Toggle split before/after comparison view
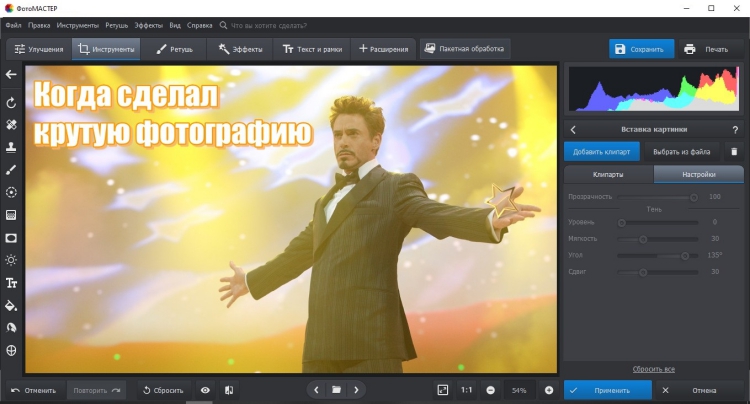Screen dimensions: 750x404 point(229,390)
